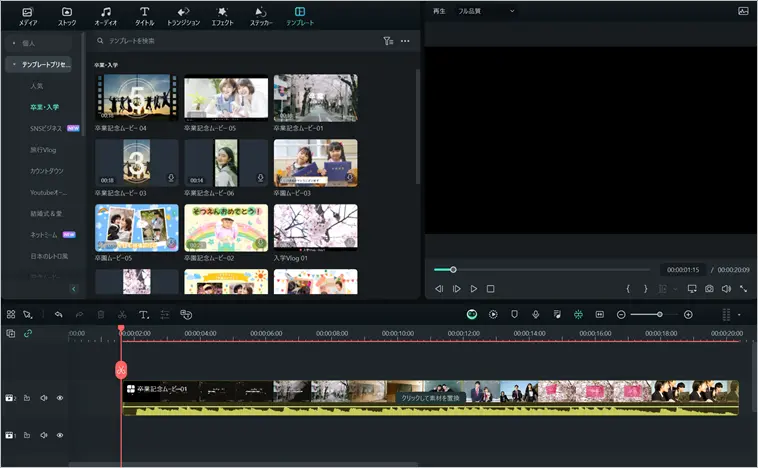This screenshot has height=468, width=758.
Task: Select the 卒園ムービー-05 template thumbnail
Action: (137, 228)
